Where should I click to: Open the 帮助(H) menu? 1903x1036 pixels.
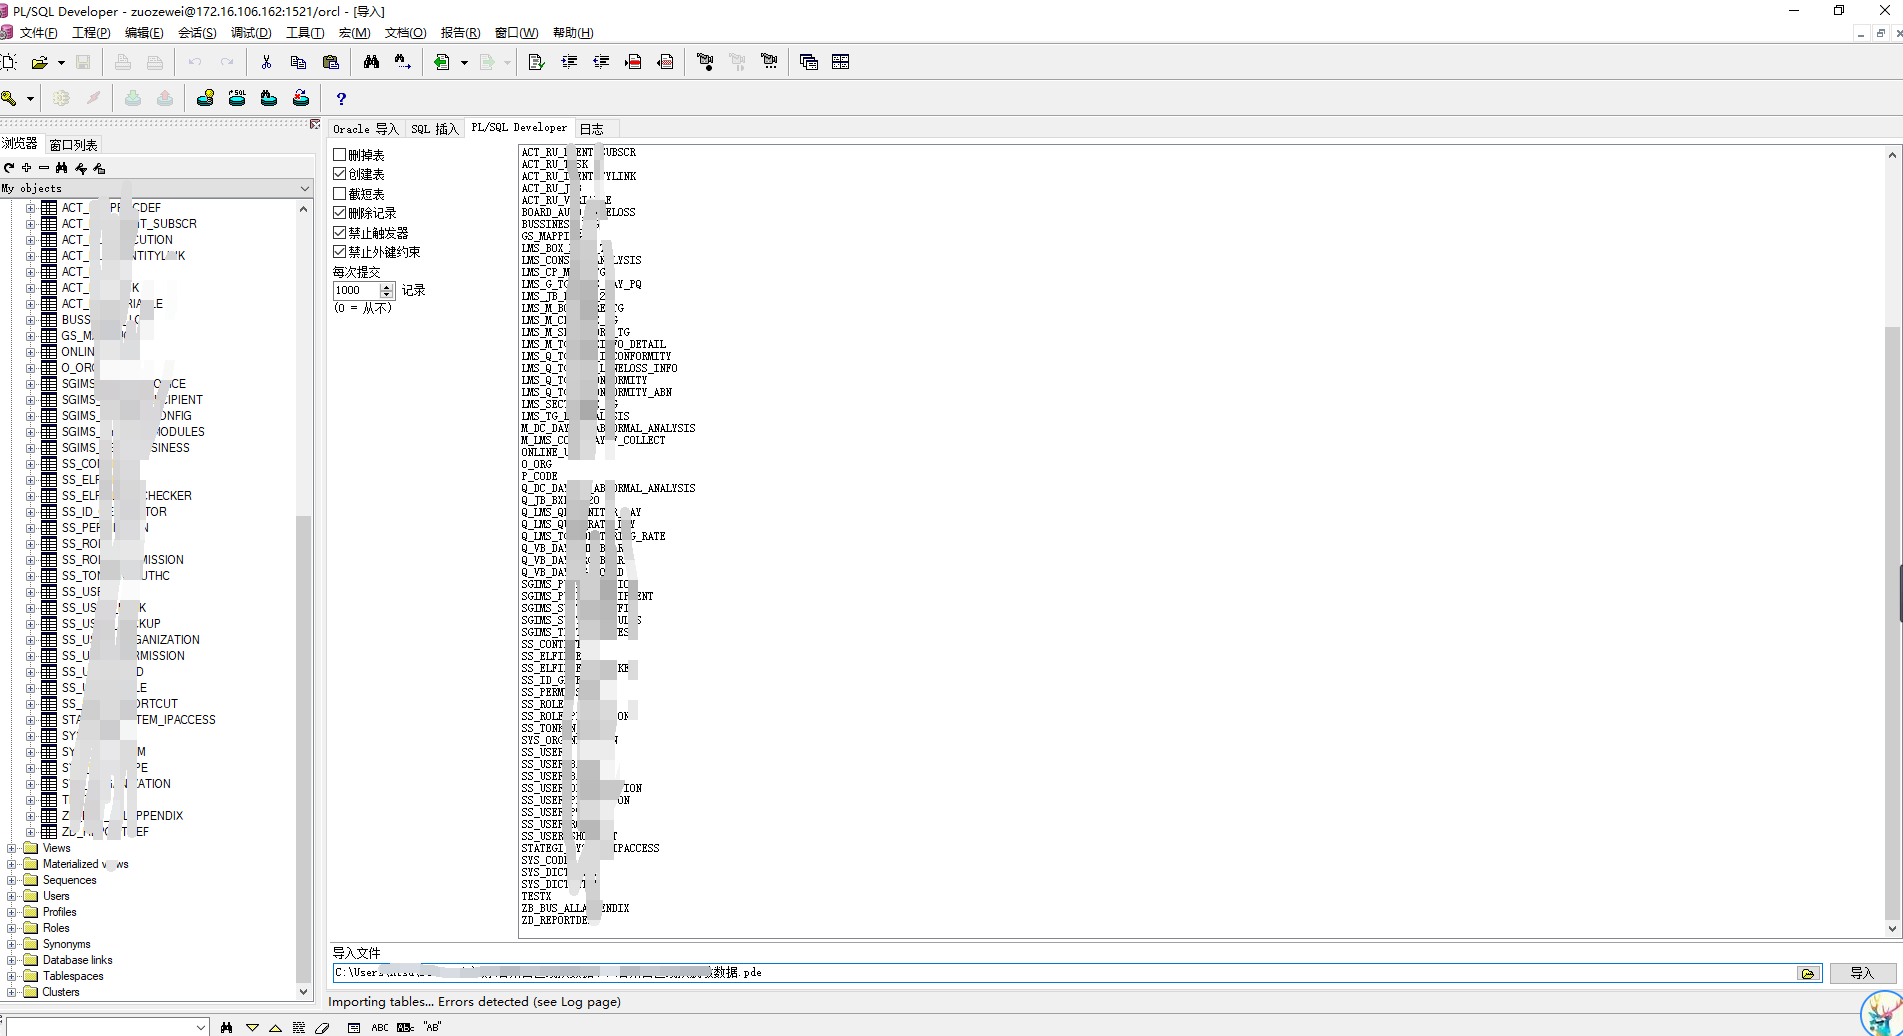[573, 33]
